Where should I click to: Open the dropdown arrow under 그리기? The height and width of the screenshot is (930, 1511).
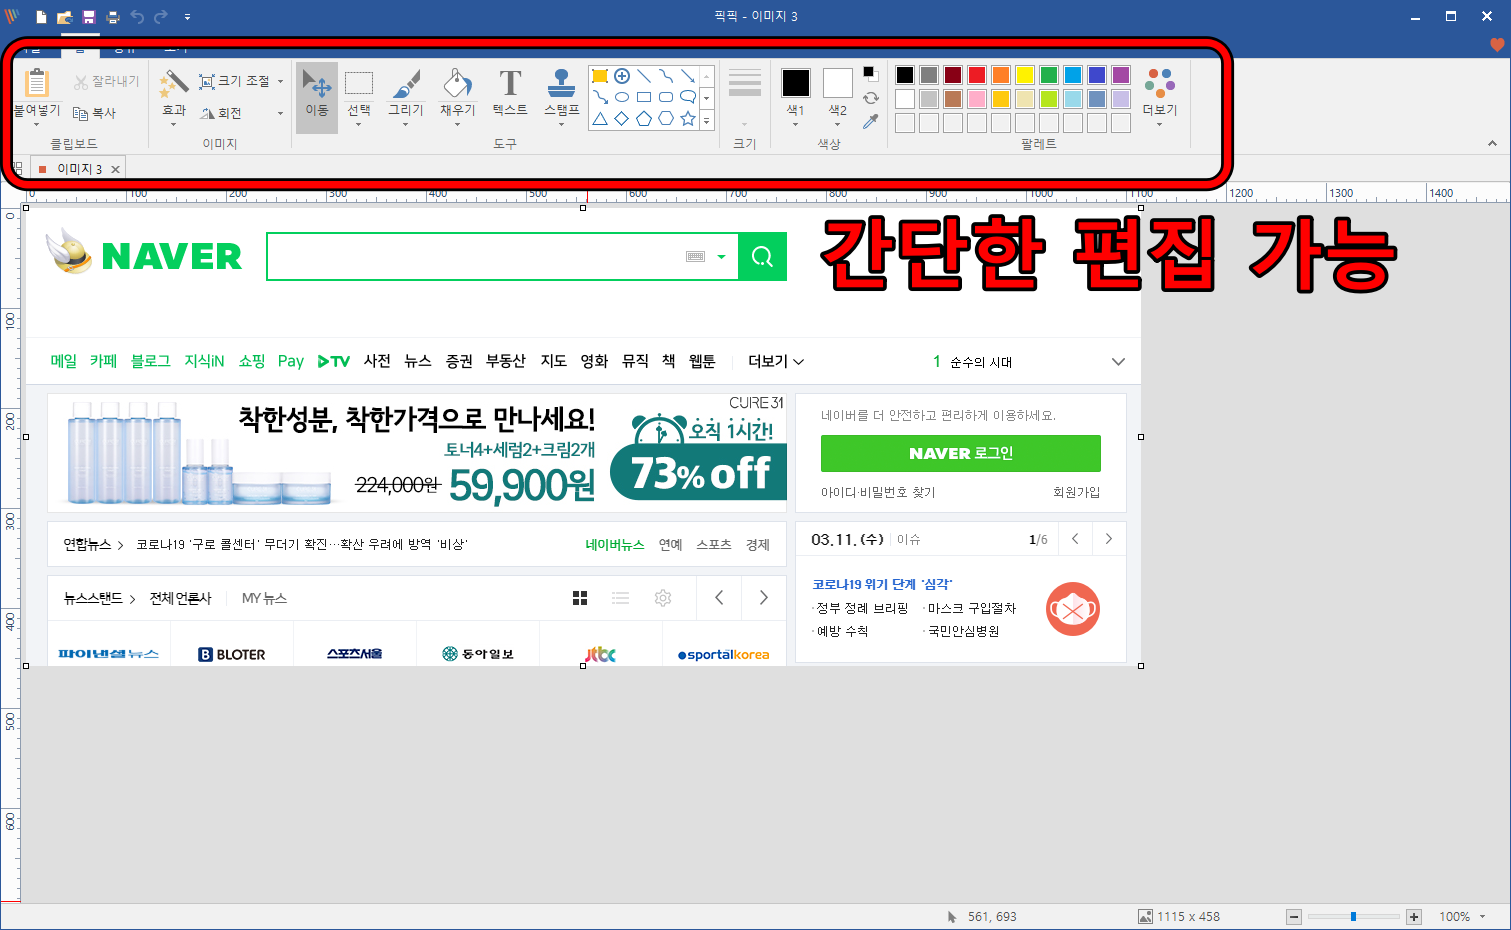click(406, 125)
